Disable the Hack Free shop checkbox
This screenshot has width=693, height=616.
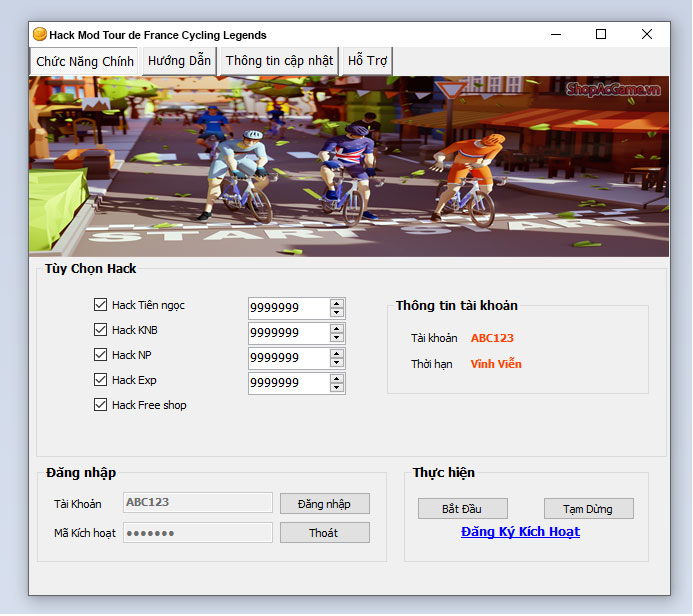pos(100,405)
